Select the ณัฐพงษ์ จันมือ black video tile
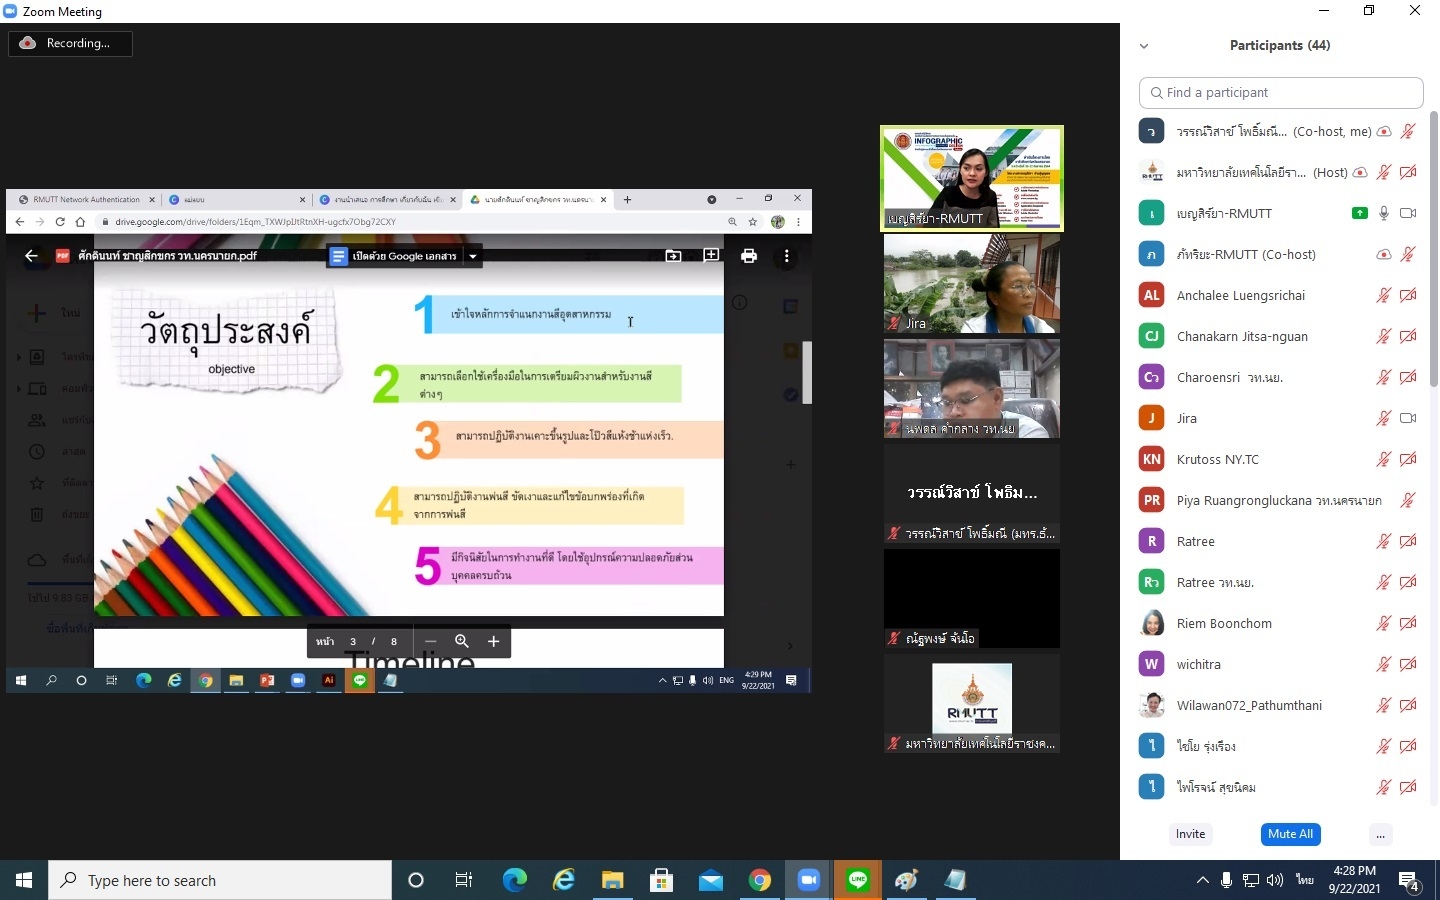The image size is (1440, 900). [971, 598]
